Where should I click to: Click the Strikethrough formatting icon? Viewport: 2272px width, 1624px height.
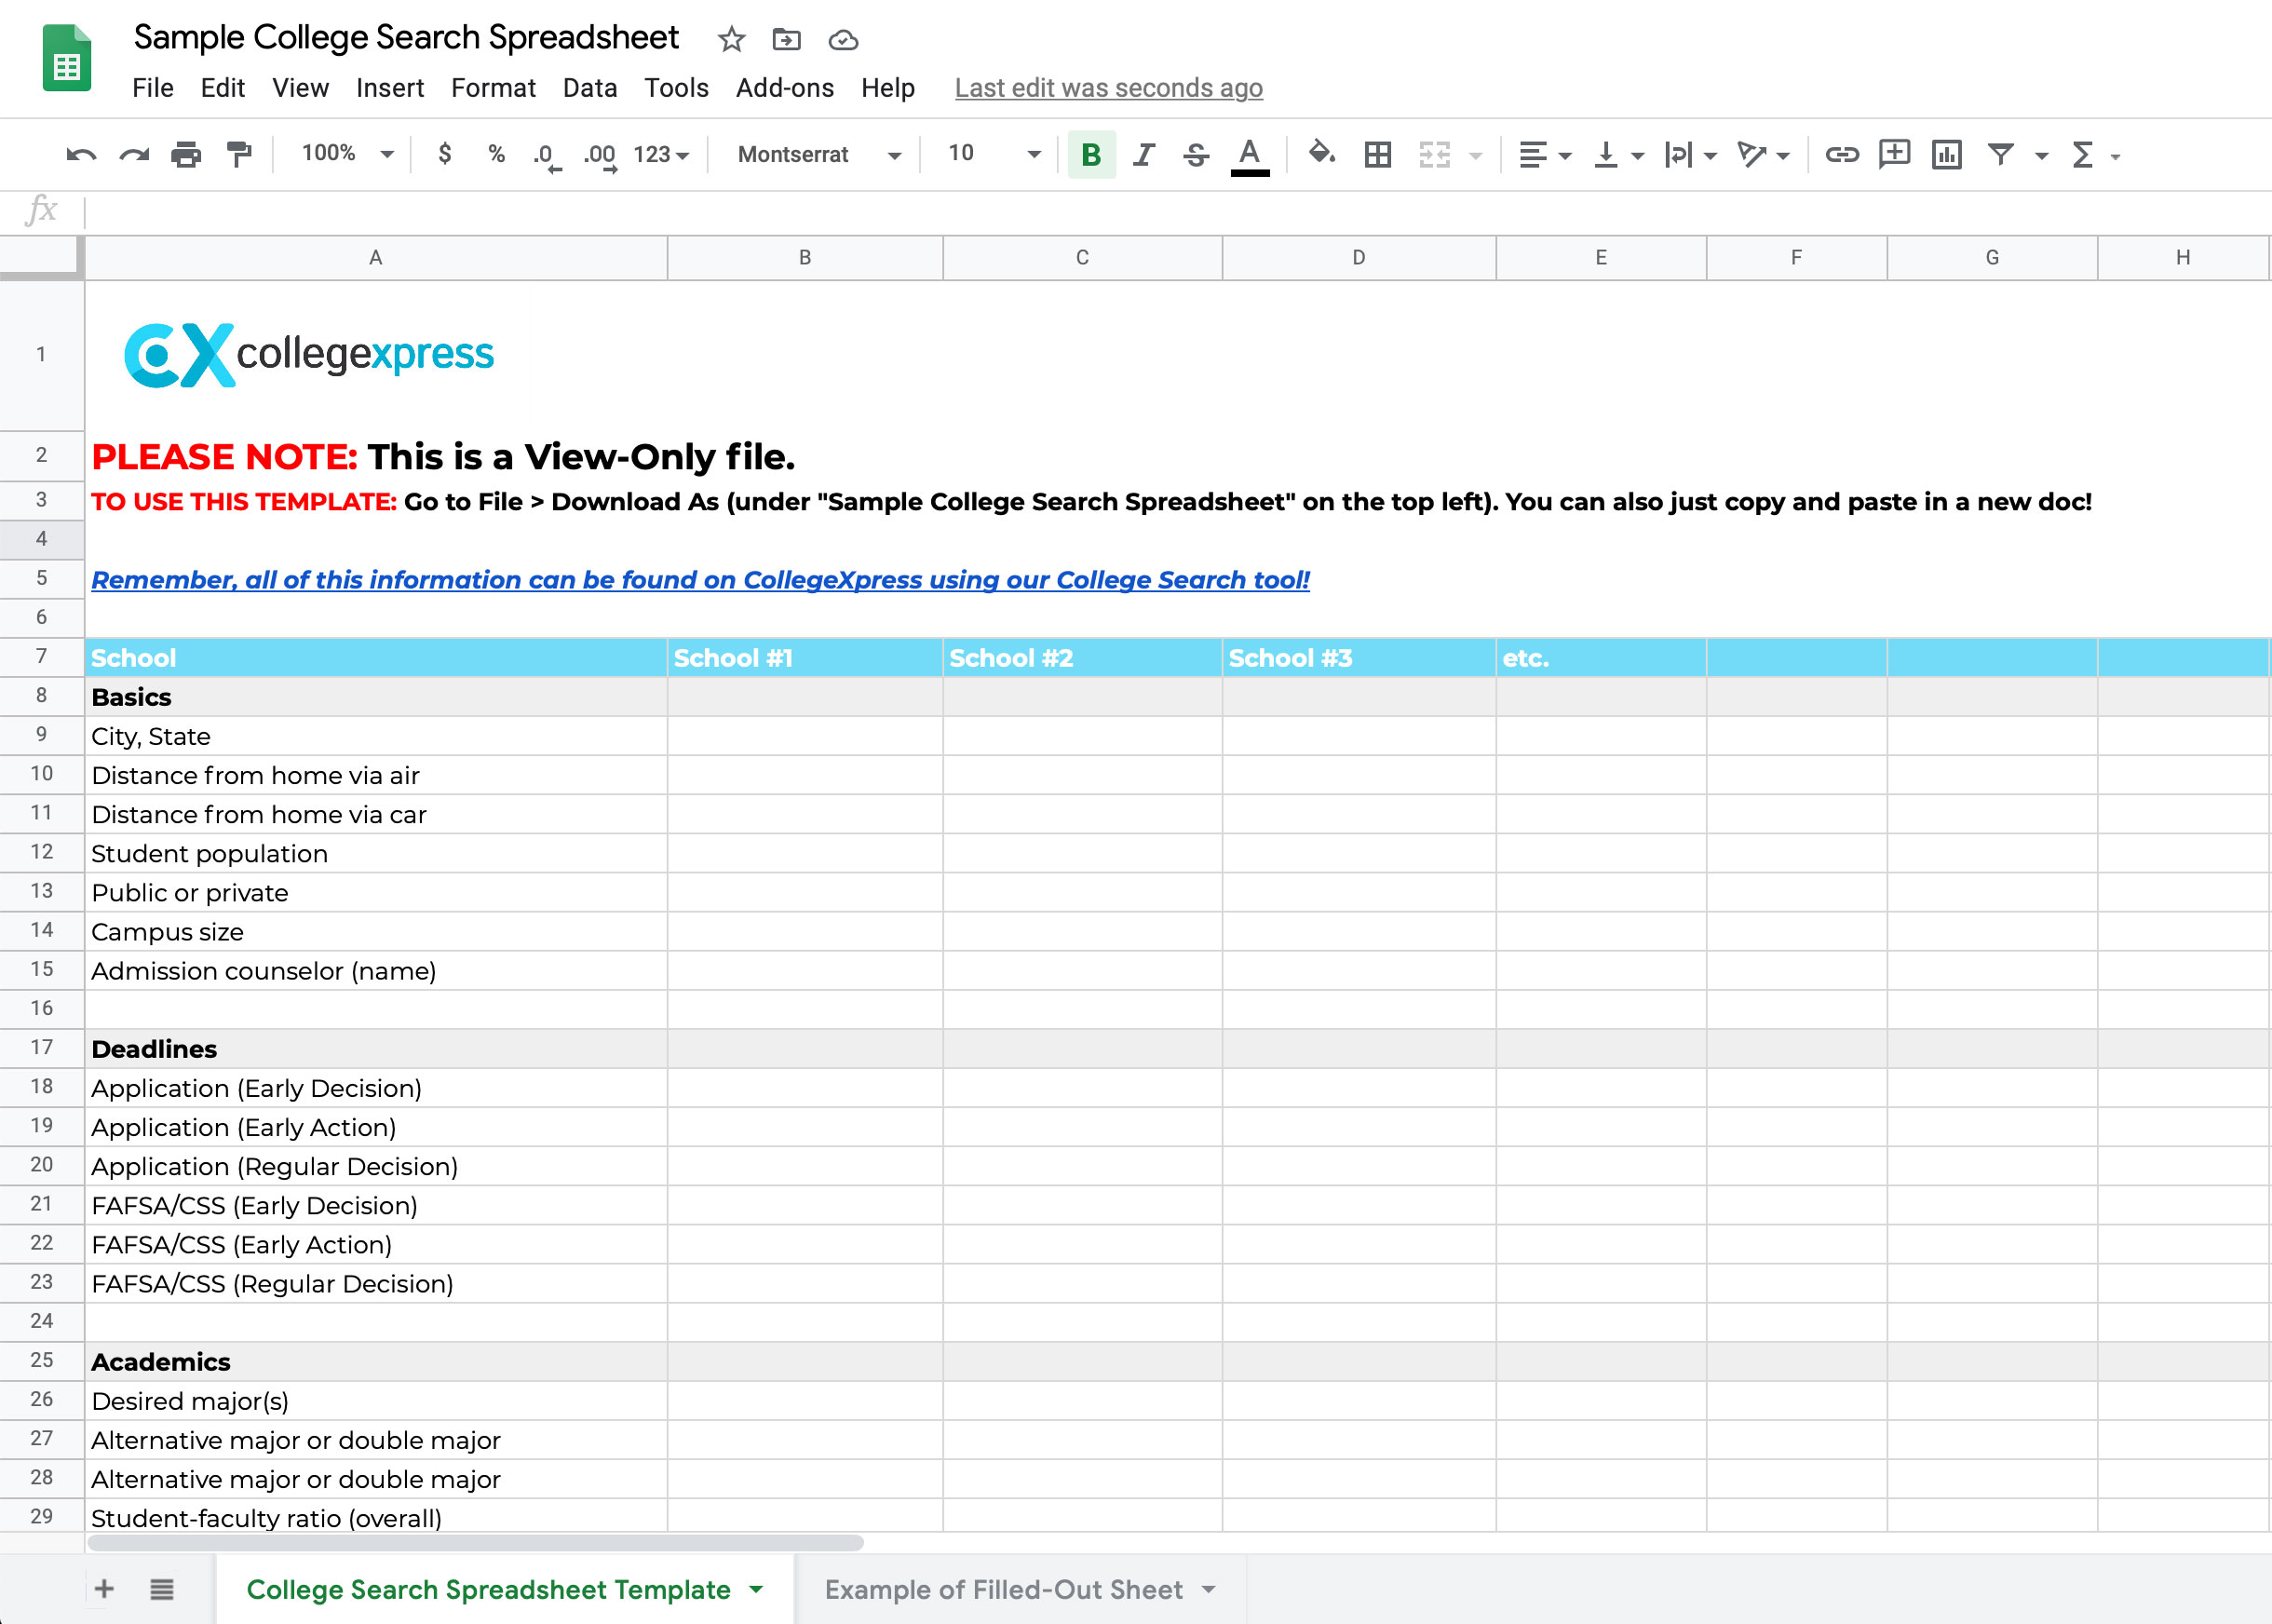[x=1193, y=155]
